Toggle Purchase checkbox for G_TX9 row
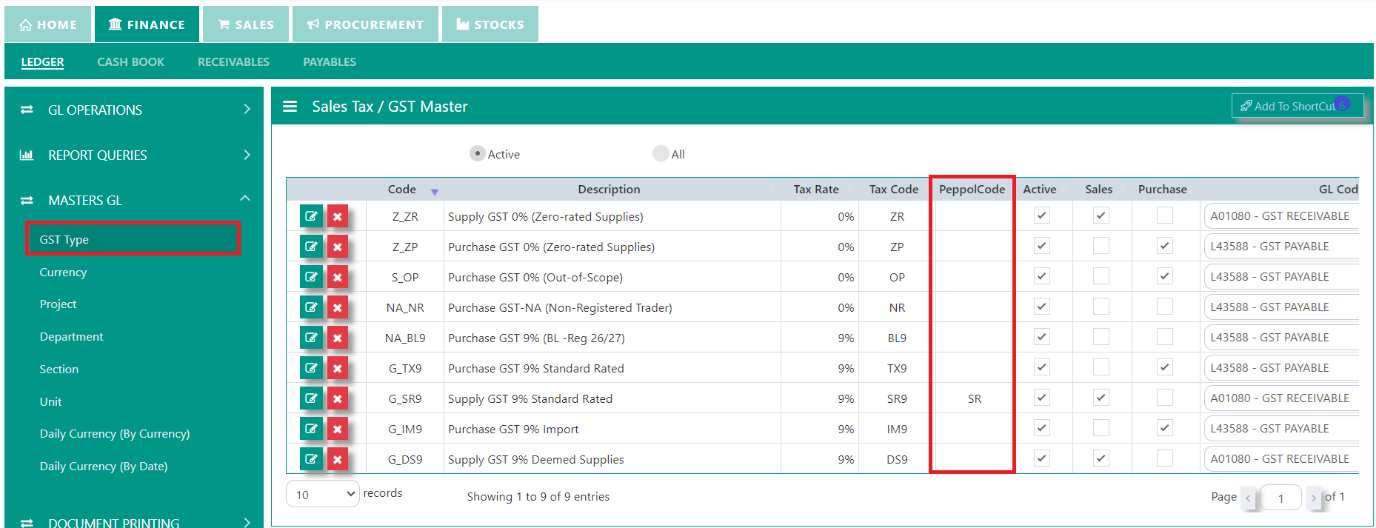Viewport: 1376px width, 528px height. point(1164,368)
